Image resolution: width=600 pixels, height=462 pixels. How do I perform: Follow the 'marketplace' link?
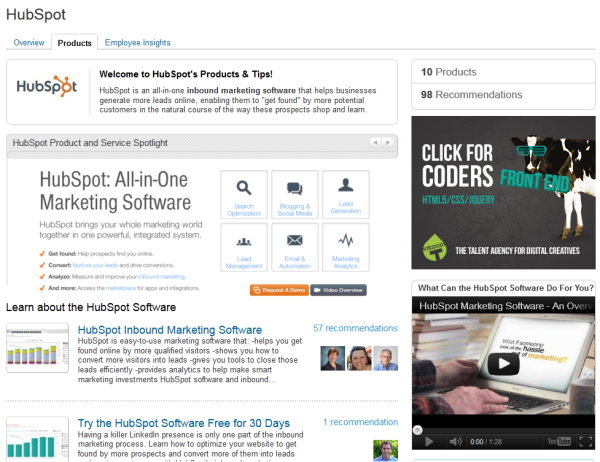tap(121, 288)
